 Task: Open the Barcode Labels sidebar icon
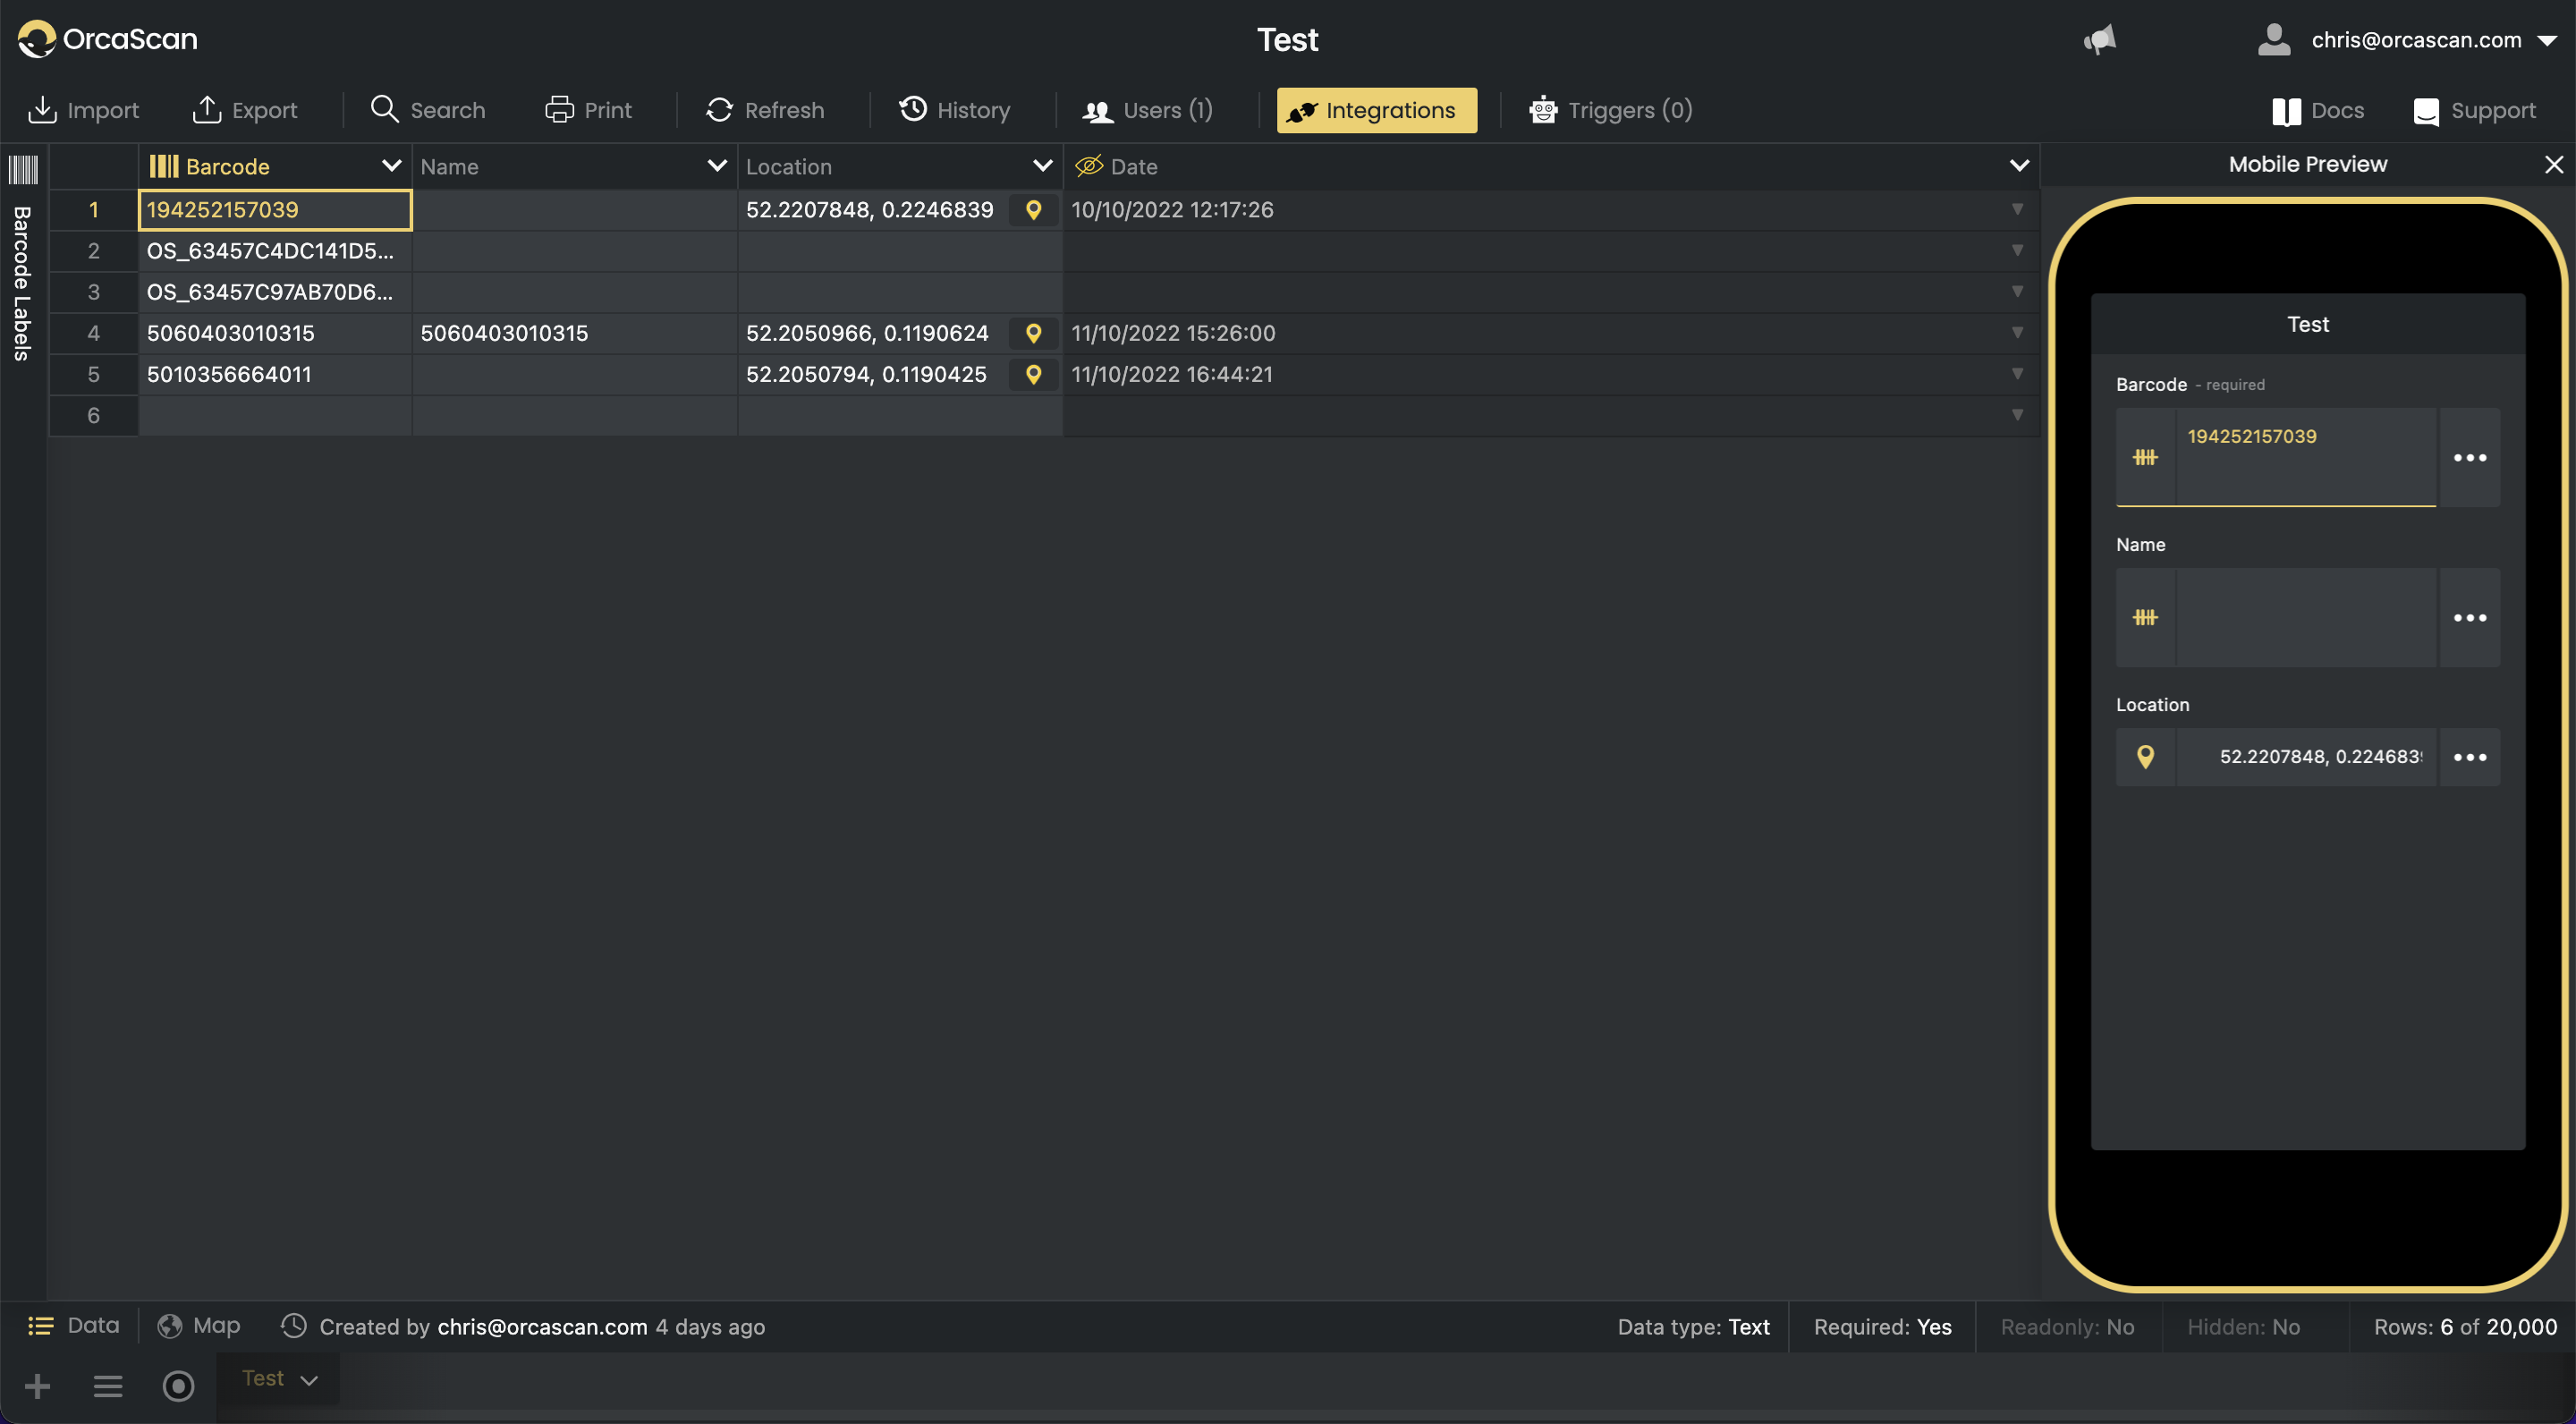coord(23,169)
